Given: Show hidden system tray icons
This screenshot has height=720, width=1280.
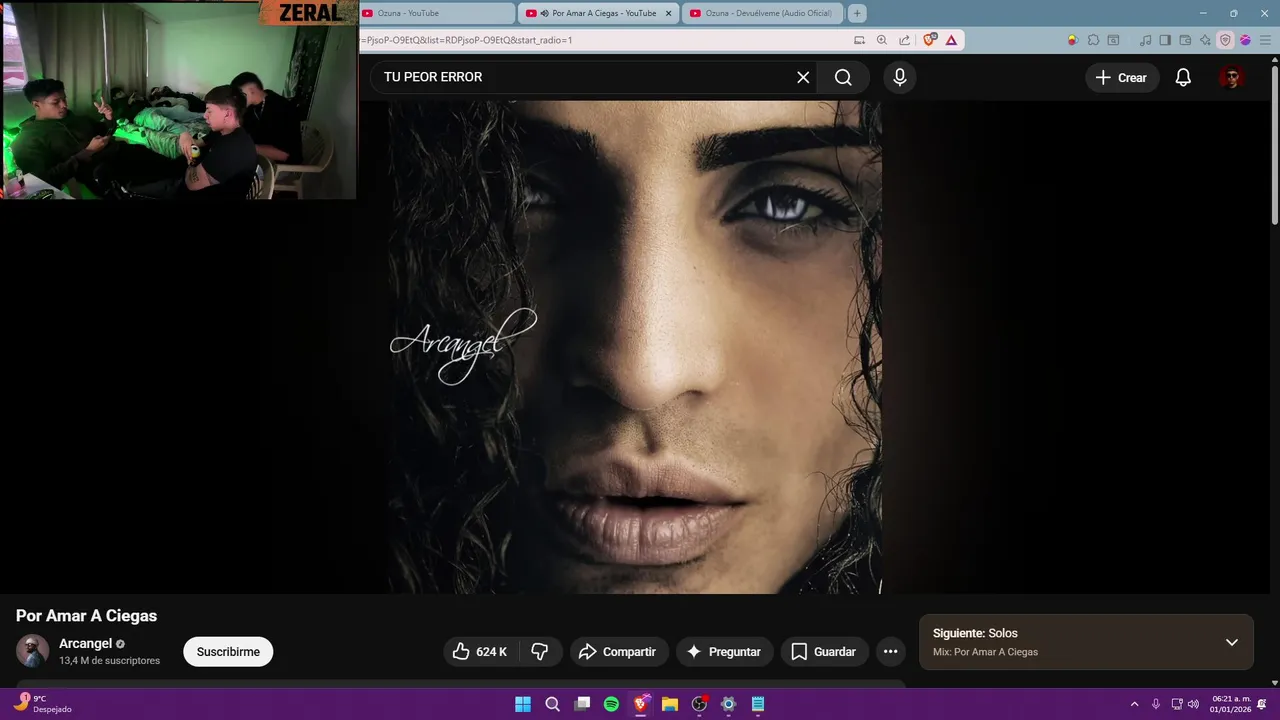Looking at the screenshot, I should (1134, 704).
